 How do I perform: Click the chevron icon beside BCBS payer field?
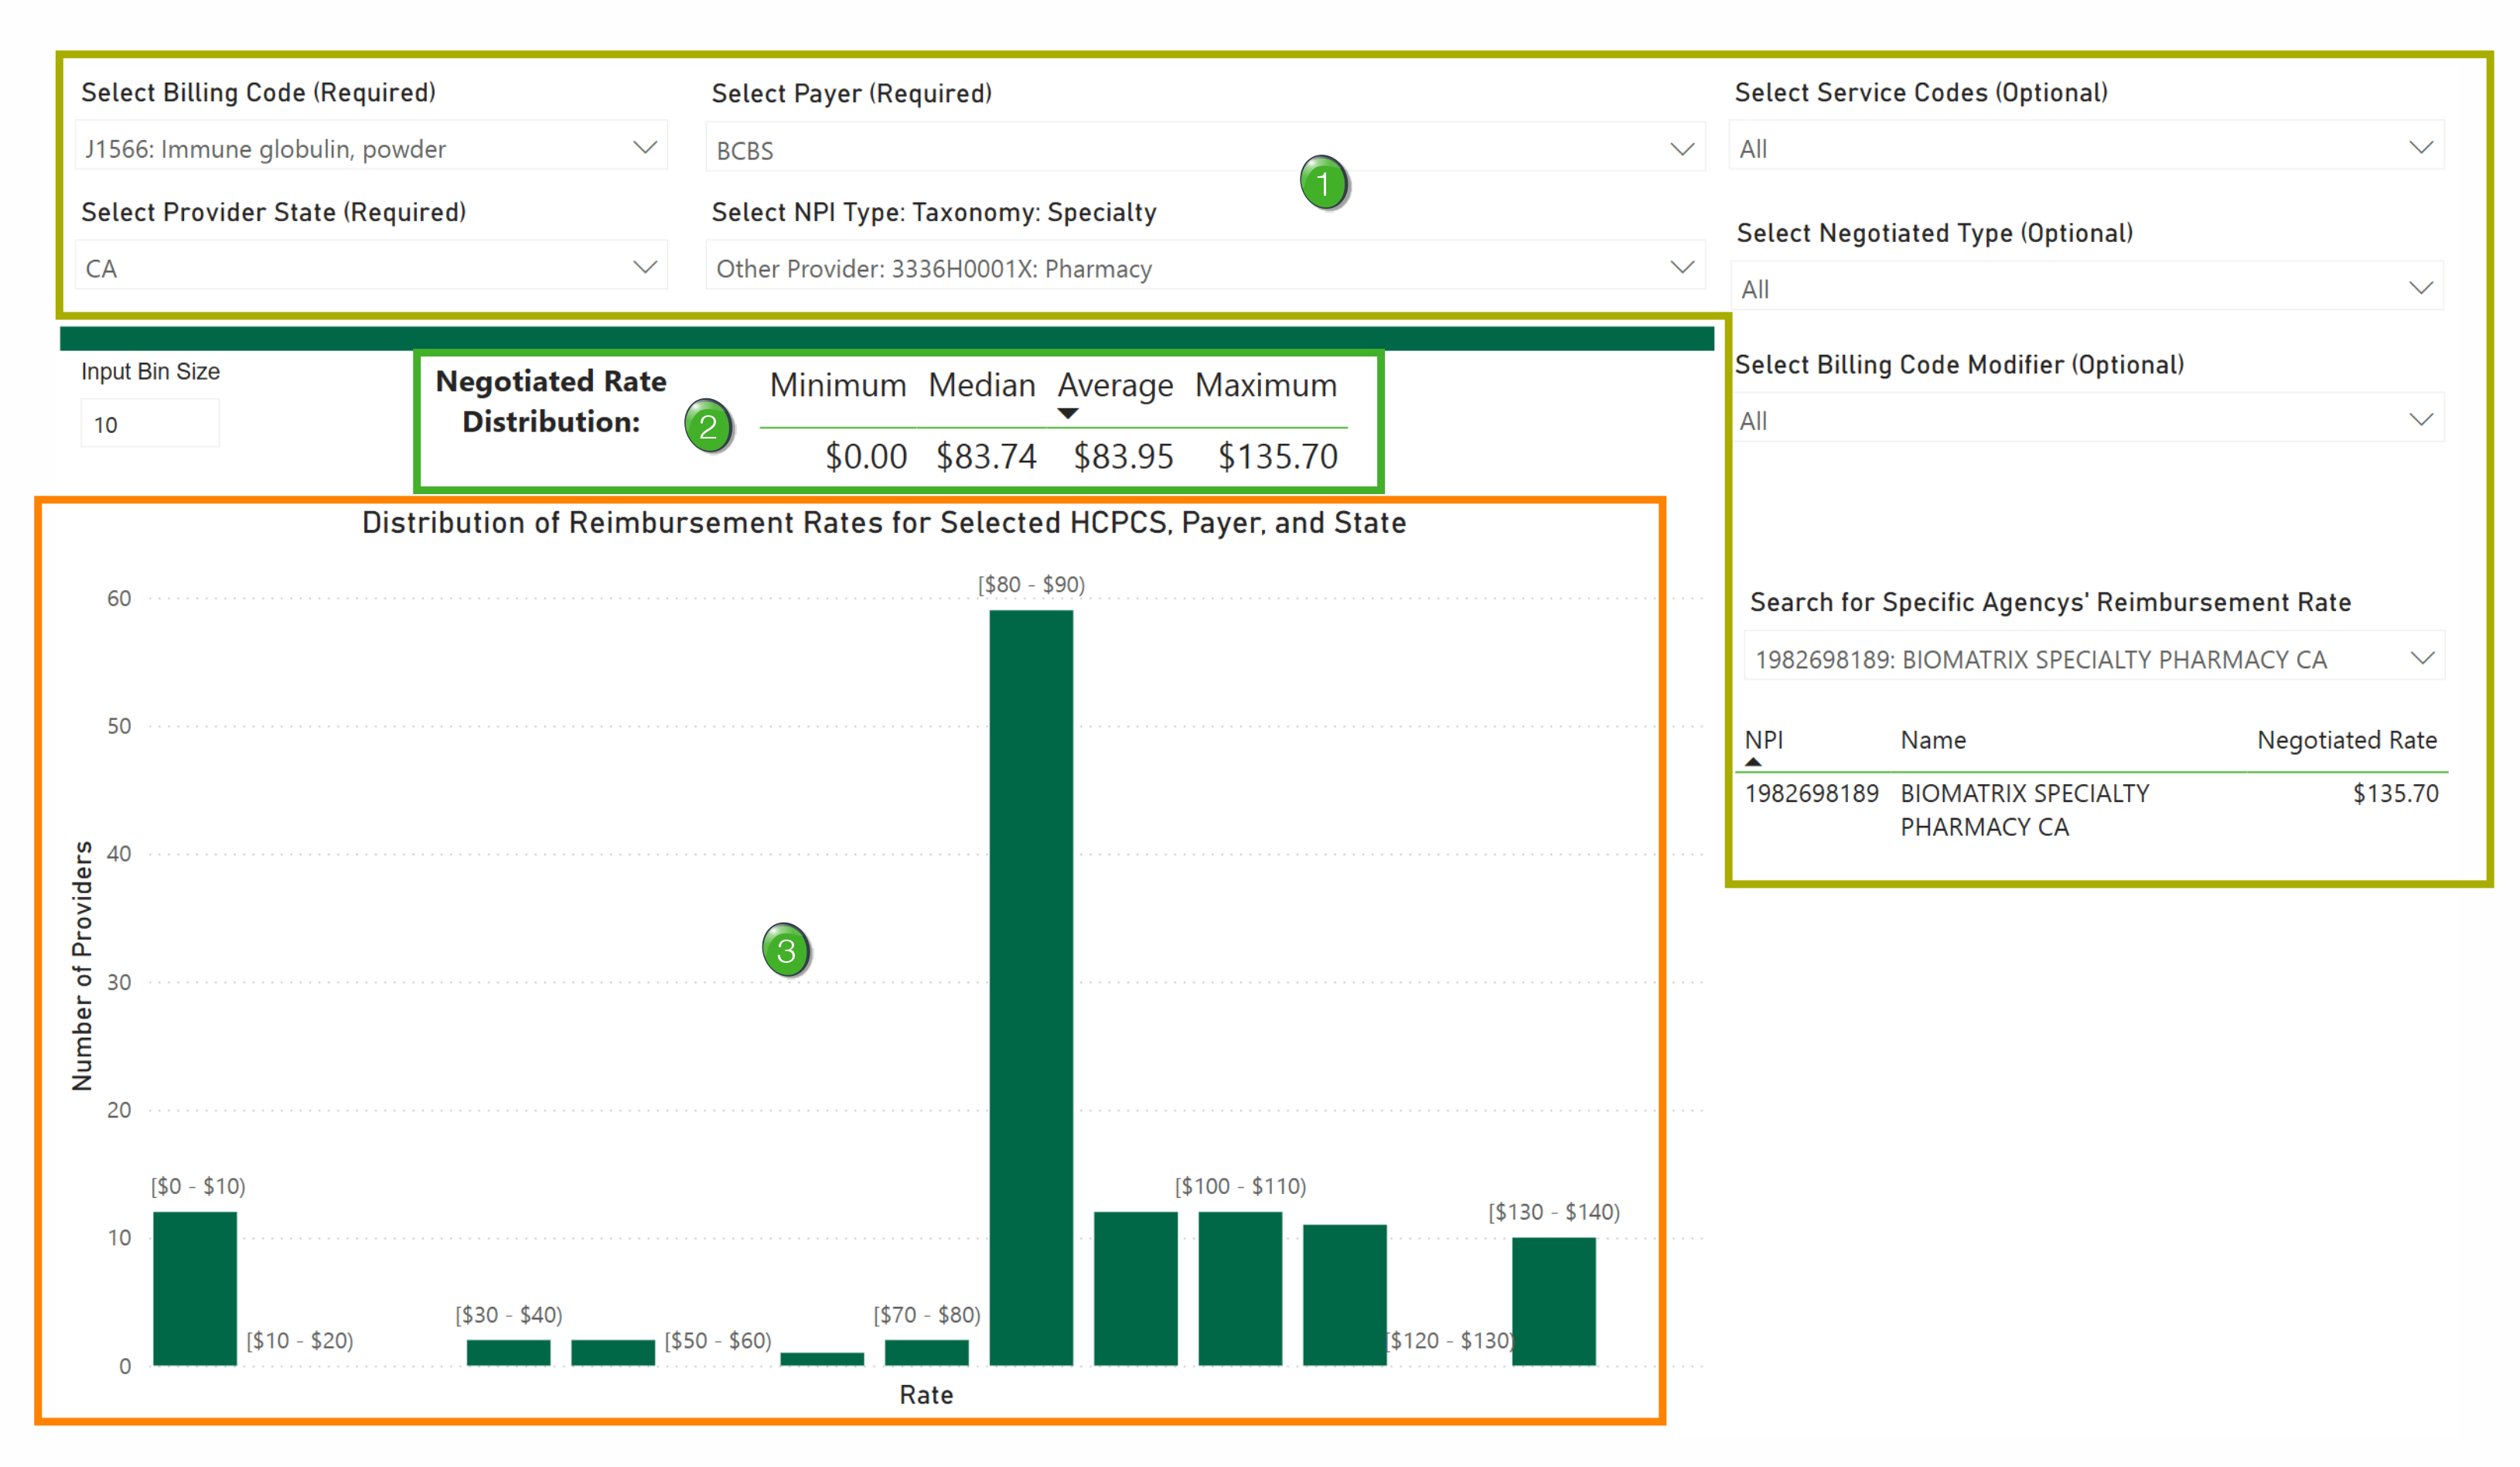coord(1681,149)
